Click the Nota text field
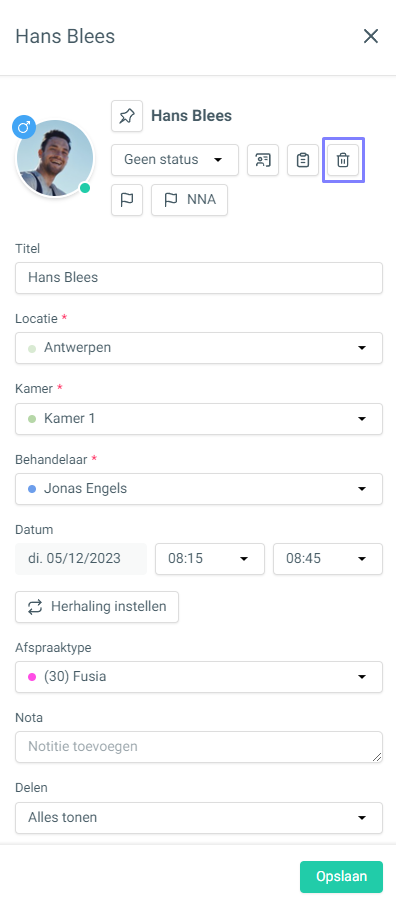 [199, 747]
